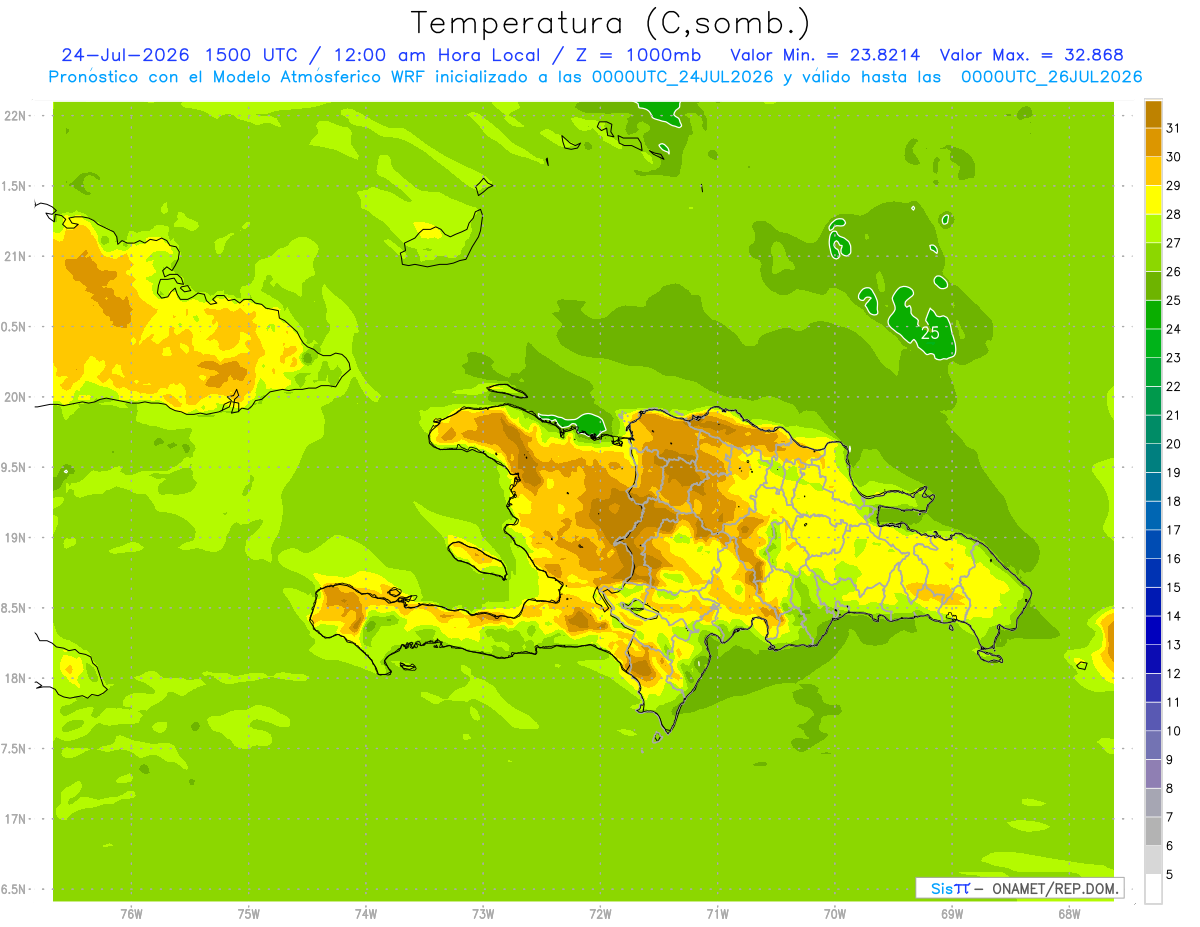Screen dimensions: 1200x927
Task: Click the white legend swatch below 5
Action: 1153,889
